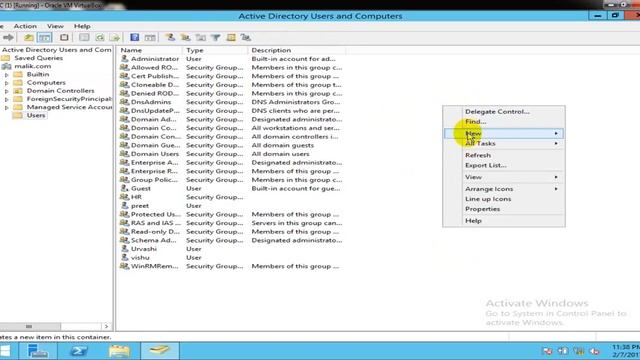Choose Line up Icons menu entry
640x360 pixels.
tap(488, 199)
